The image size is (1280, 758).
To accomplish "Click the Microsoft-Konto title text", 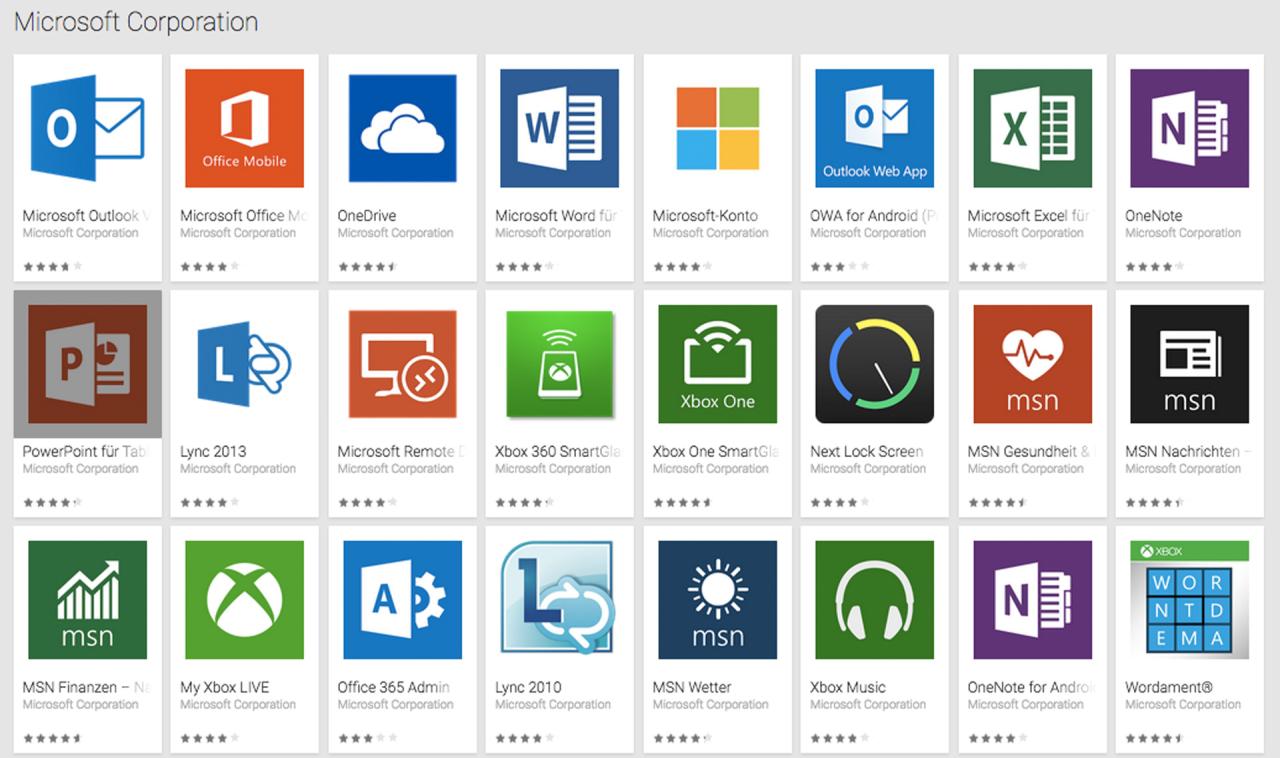I will [705, 215].
